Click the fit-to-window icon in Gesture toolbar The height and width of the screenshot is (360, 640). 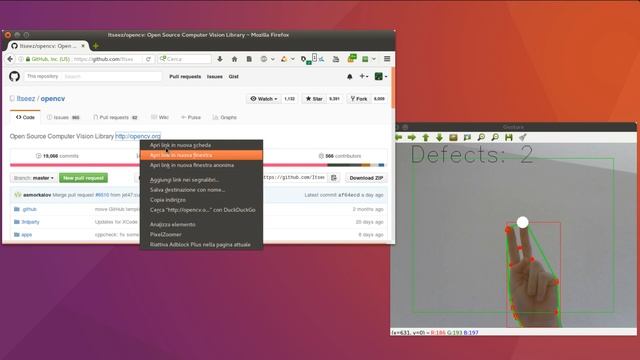point(467,138)
